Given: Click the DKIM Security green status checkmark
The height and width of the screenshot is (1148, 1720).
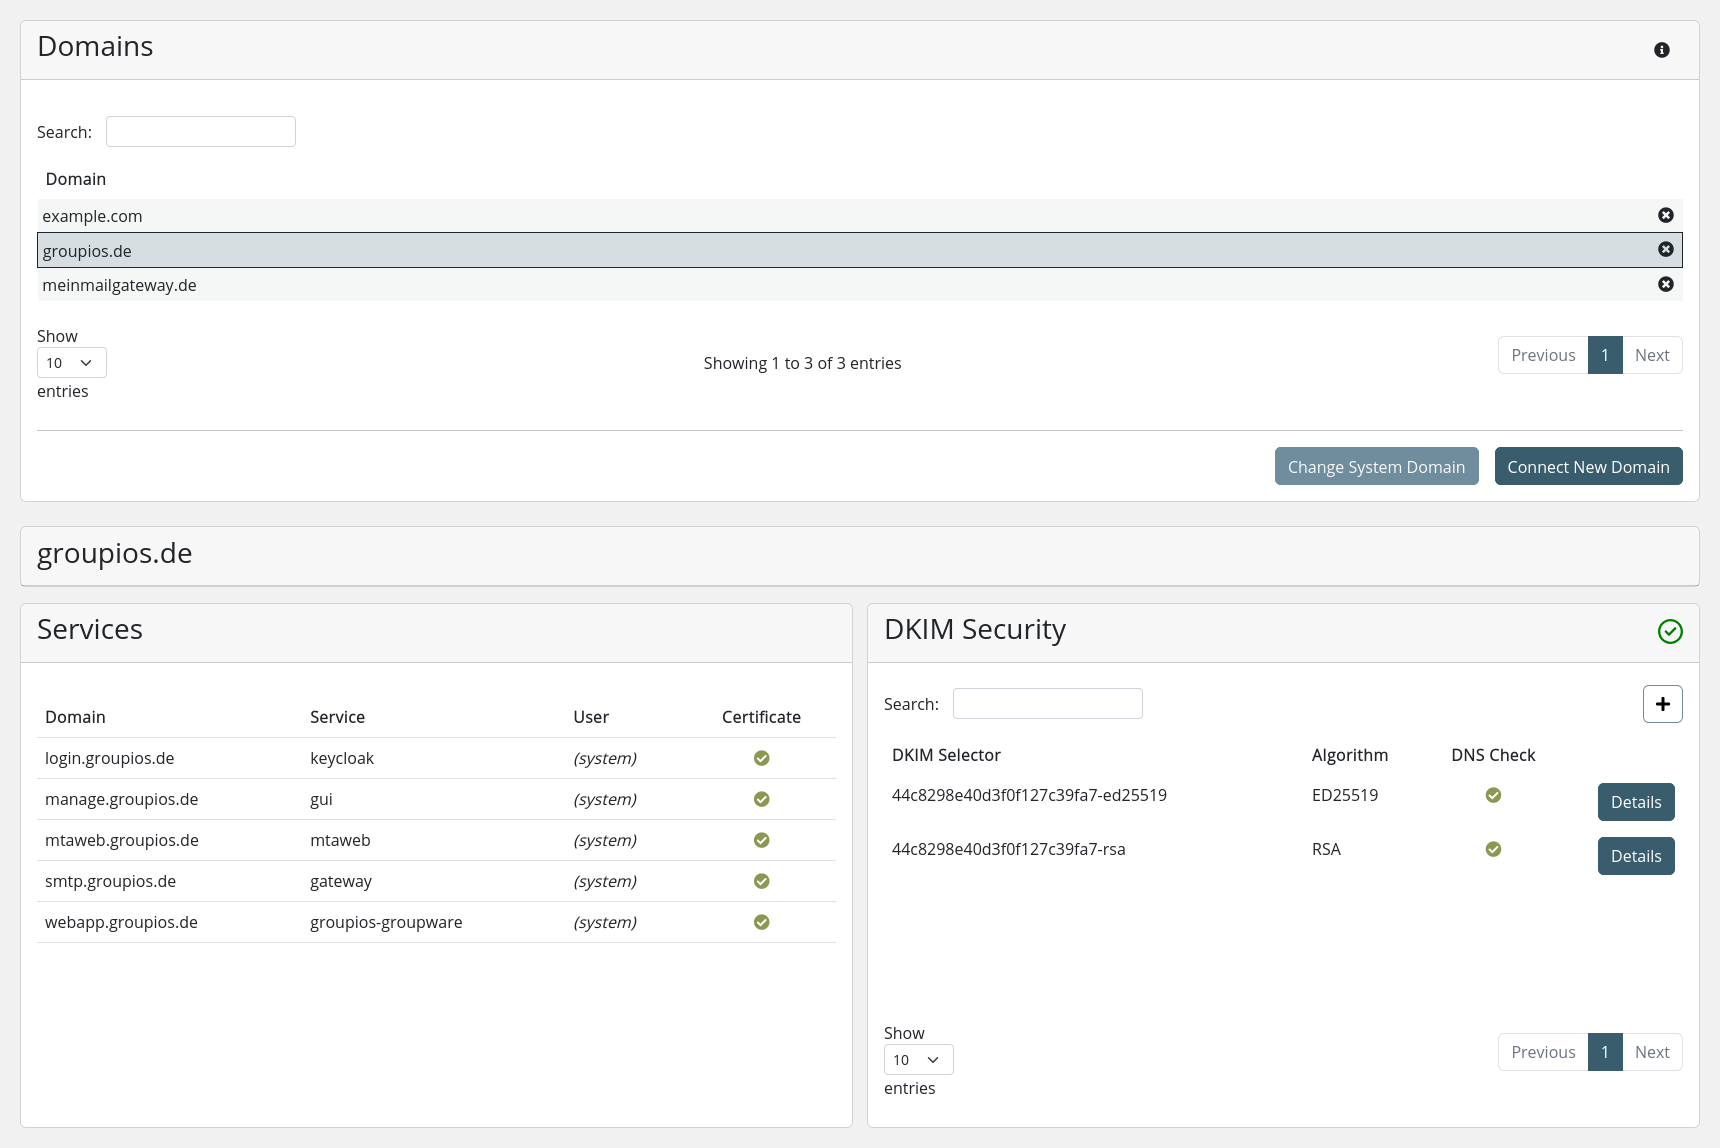Looking at the screenshot, I should 1669,631.
